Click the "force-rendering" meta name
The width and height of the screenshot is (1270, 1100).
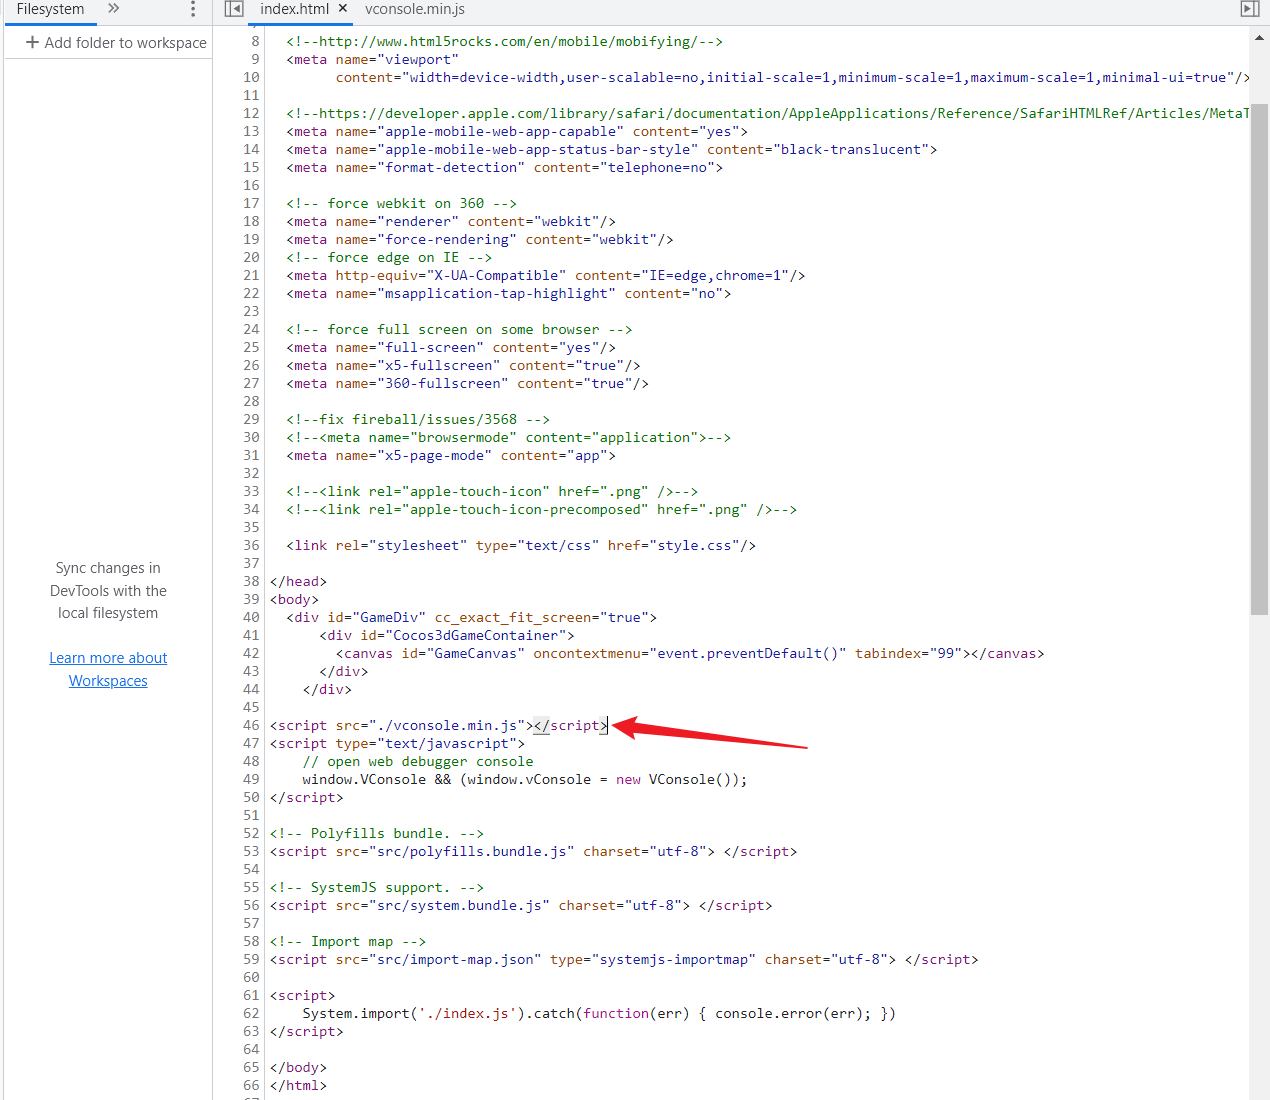(447, 239)
